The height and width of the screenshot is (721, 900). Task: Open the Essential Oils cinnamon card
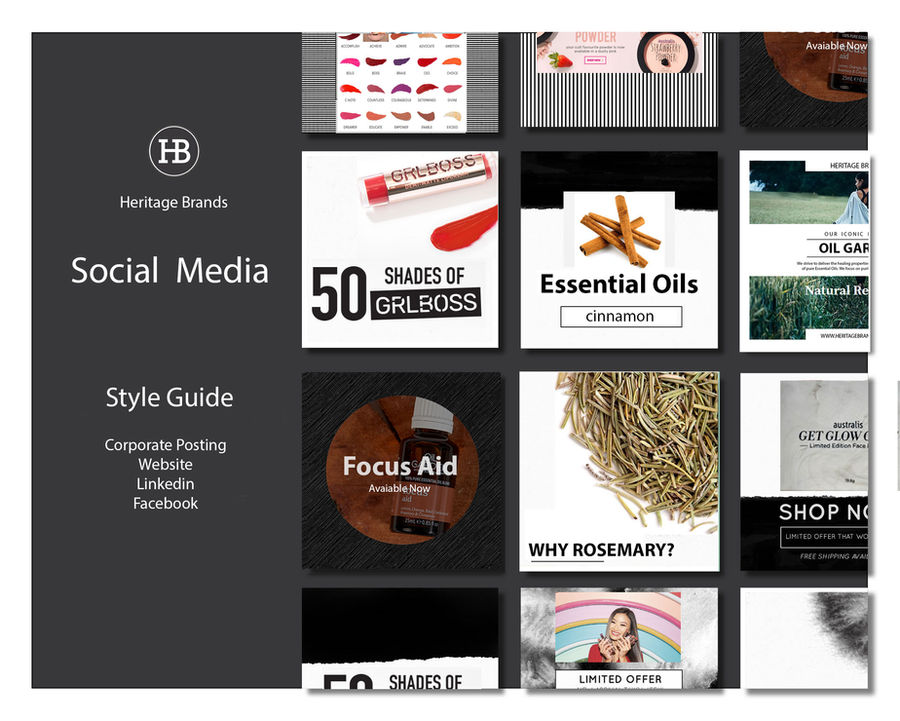(x=619, y=250)
